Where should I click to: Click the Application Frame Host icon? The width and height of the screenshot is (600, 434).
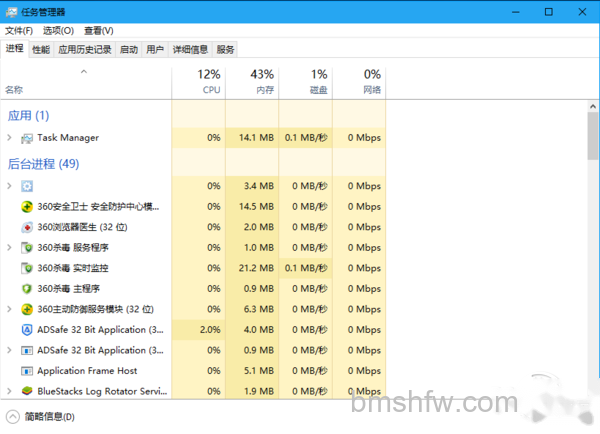point(27,371)
